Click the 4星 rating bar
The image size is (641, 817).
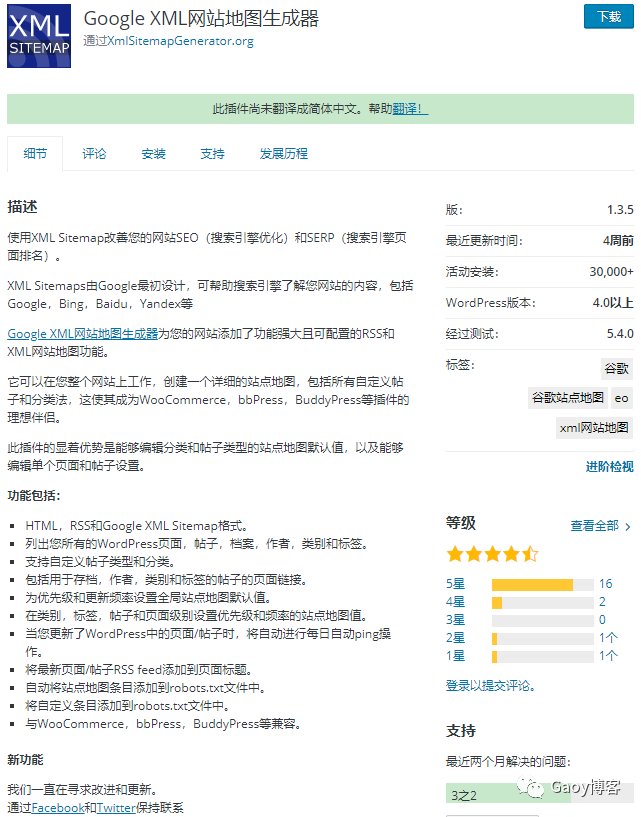coord(543,603)
